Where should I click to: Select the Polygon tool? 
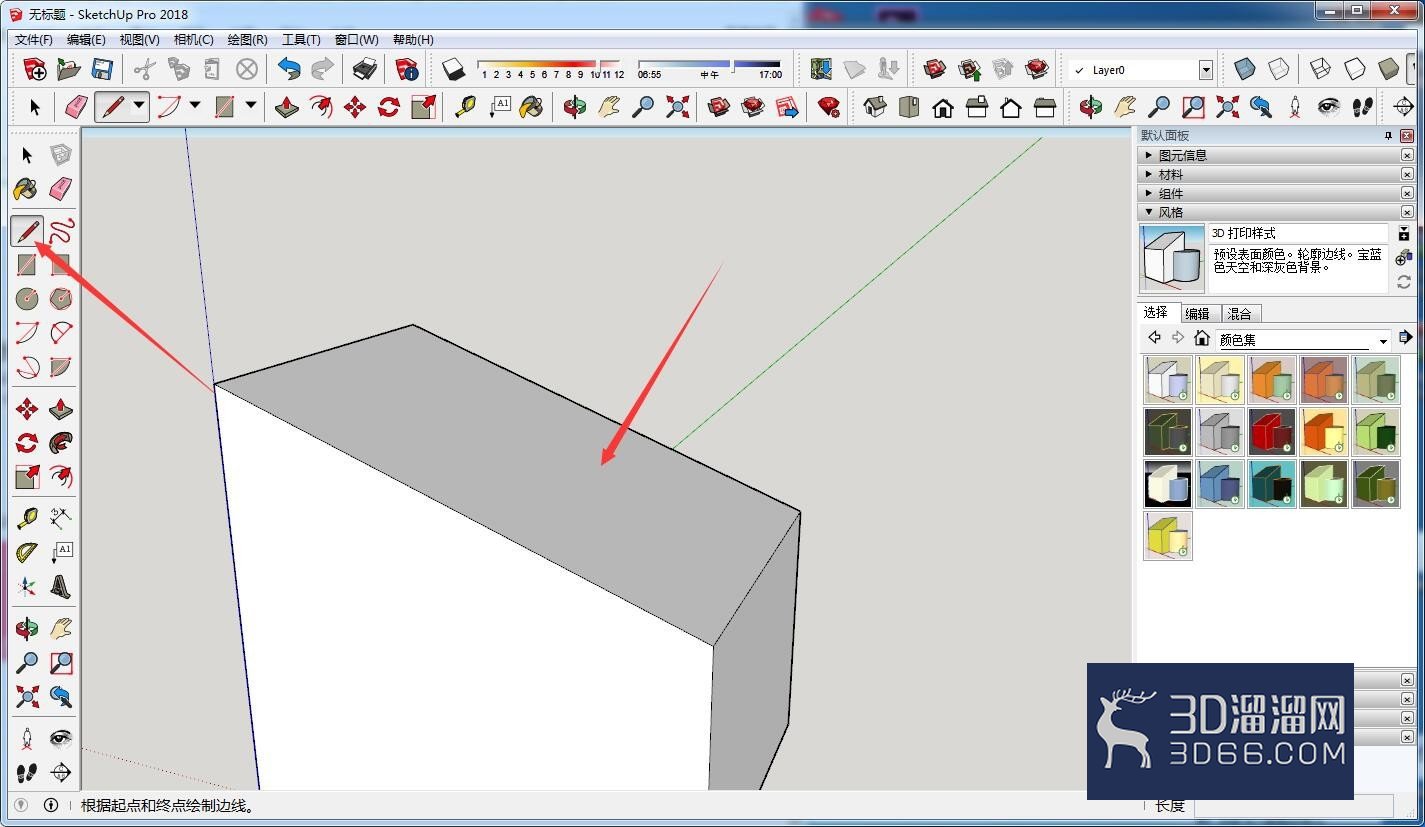pyautogui.click(x=61, y=298)
